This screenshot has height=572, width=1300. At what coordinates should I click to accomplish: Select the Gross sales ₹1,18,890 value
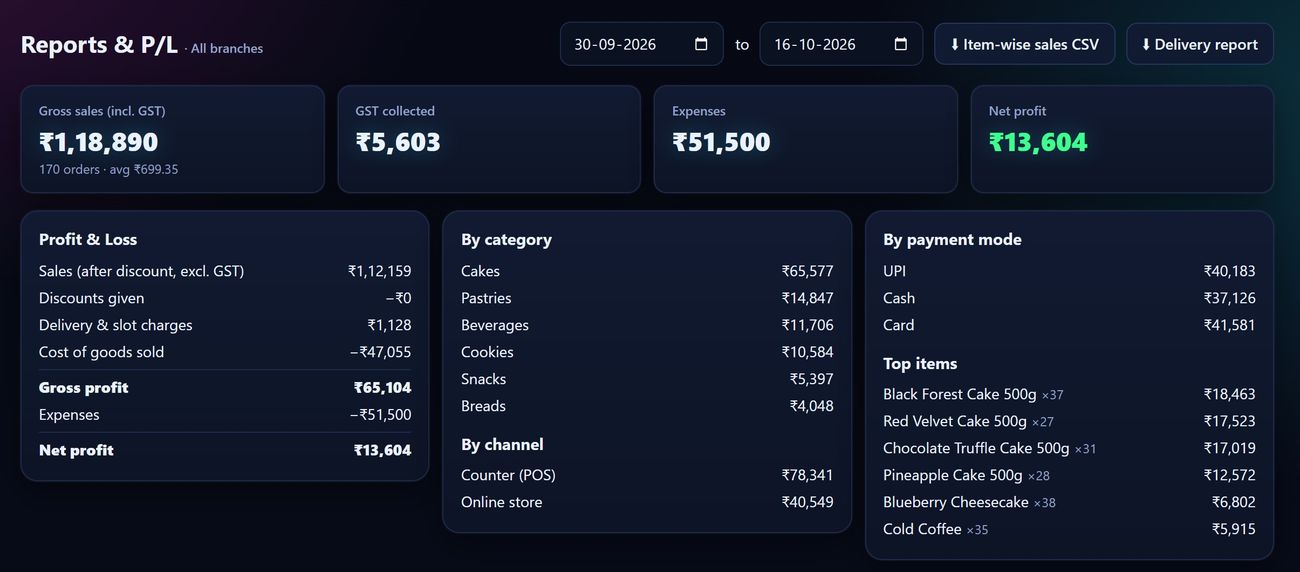99,142
